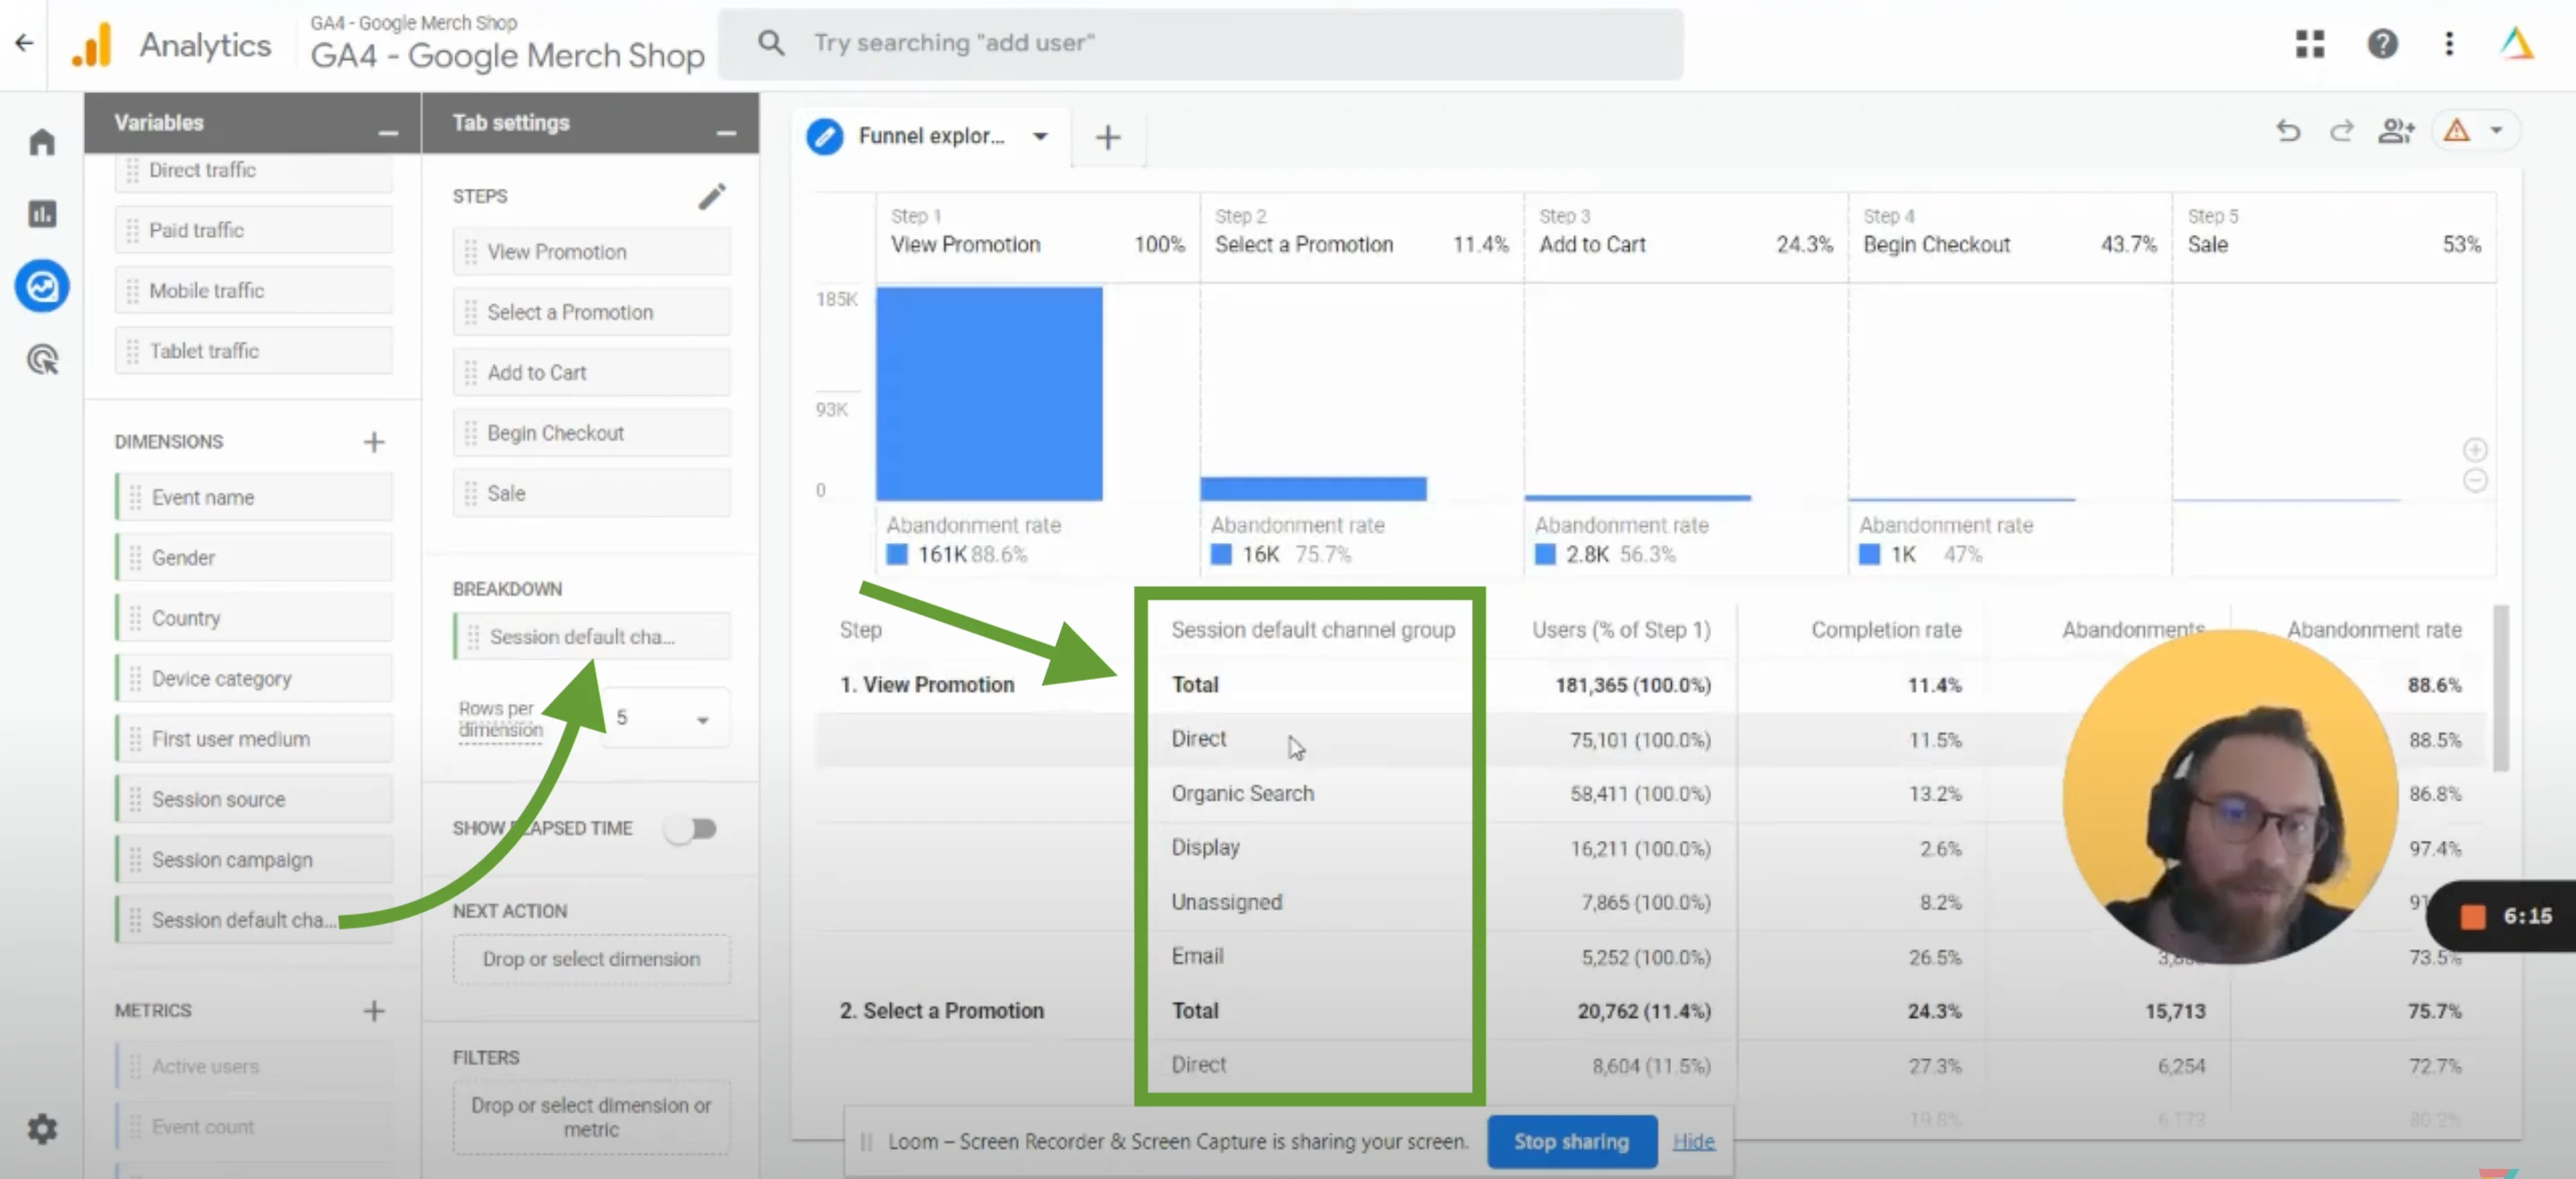
Task: Click the Completion rate column header
Action: point(1886,630)
